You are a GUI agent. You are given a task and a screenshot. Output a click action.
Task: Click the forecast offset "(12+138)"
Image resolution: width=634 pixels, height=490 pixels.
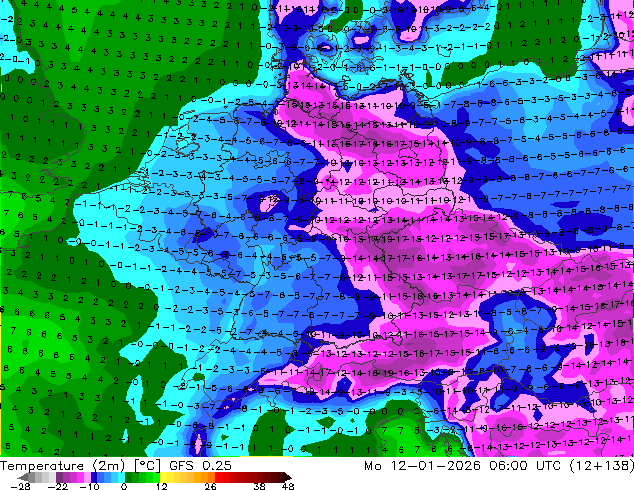[602, 466]
